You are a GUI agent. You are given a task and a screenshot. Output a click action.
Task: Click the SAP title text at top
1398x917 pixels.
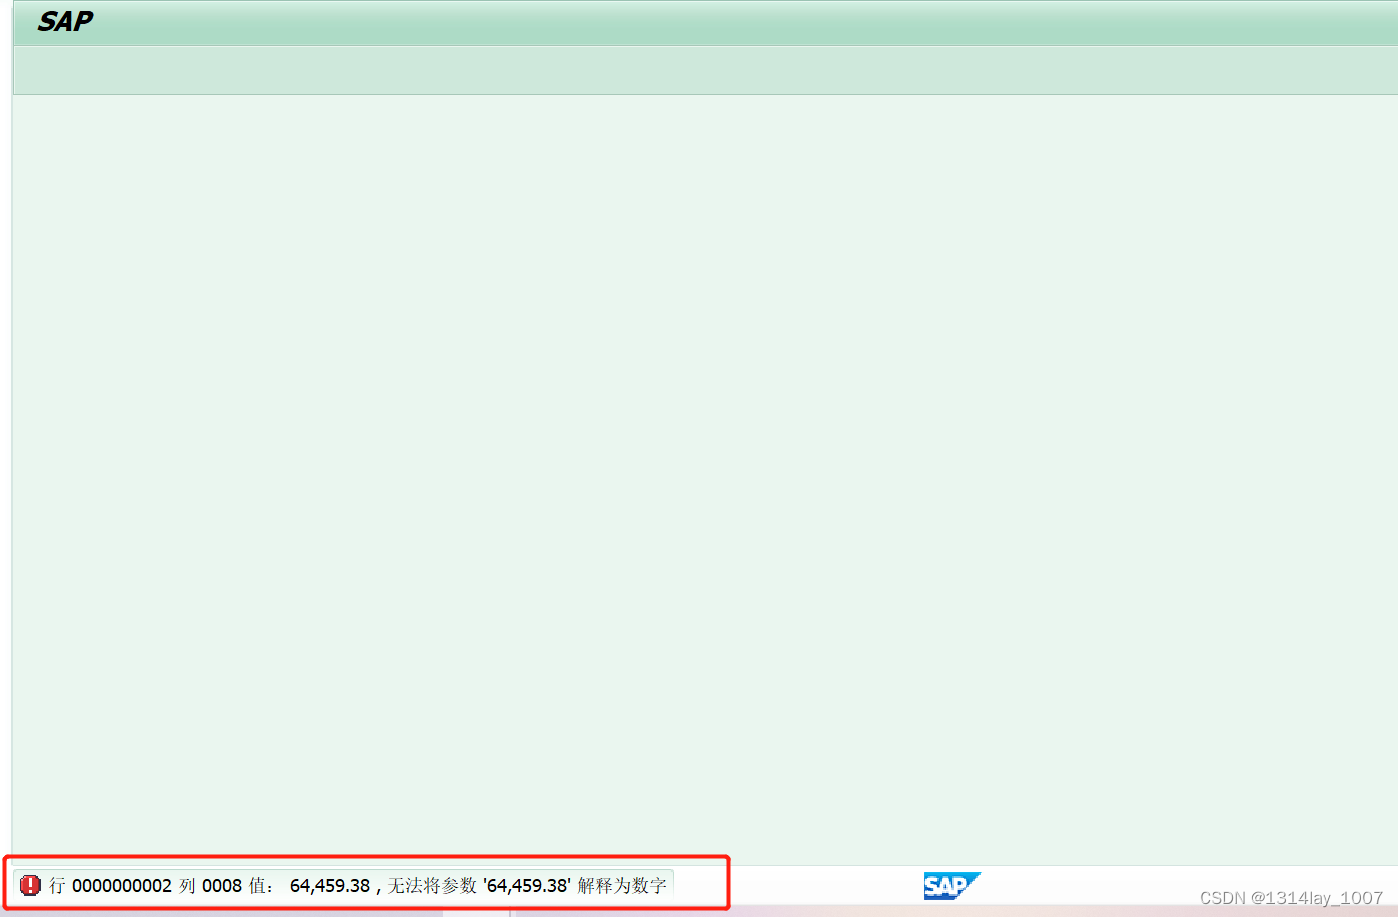tap(65, 21)
